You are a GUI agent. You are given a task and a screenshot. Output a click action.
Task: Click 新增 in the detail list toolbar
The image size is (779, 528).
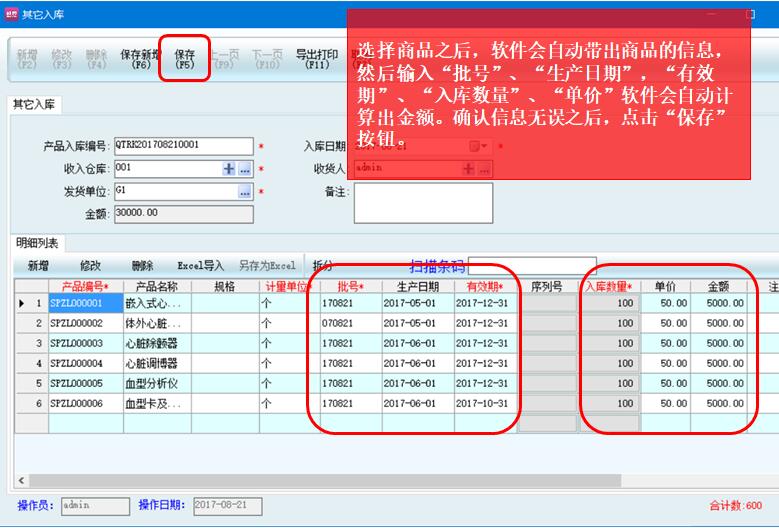[x=38, y=266]
